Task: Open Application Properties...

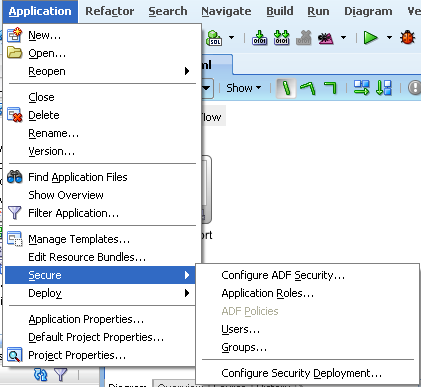Action: coord(100,319)
